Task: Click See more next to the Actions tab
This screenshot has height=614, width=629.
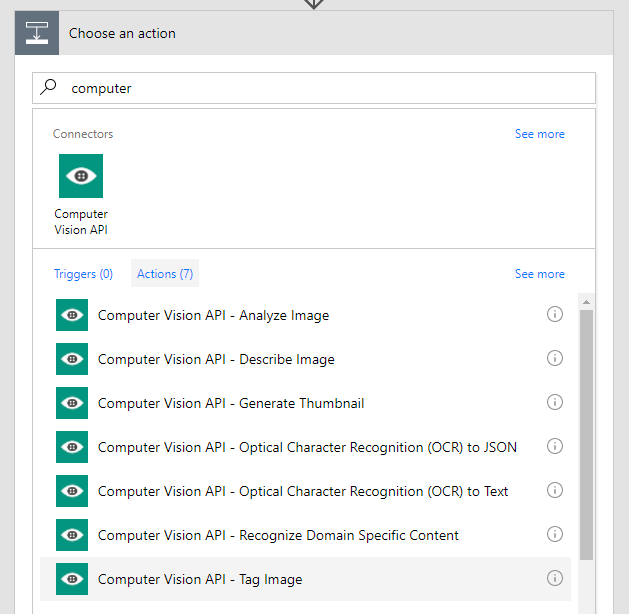Action: [540, 274]
